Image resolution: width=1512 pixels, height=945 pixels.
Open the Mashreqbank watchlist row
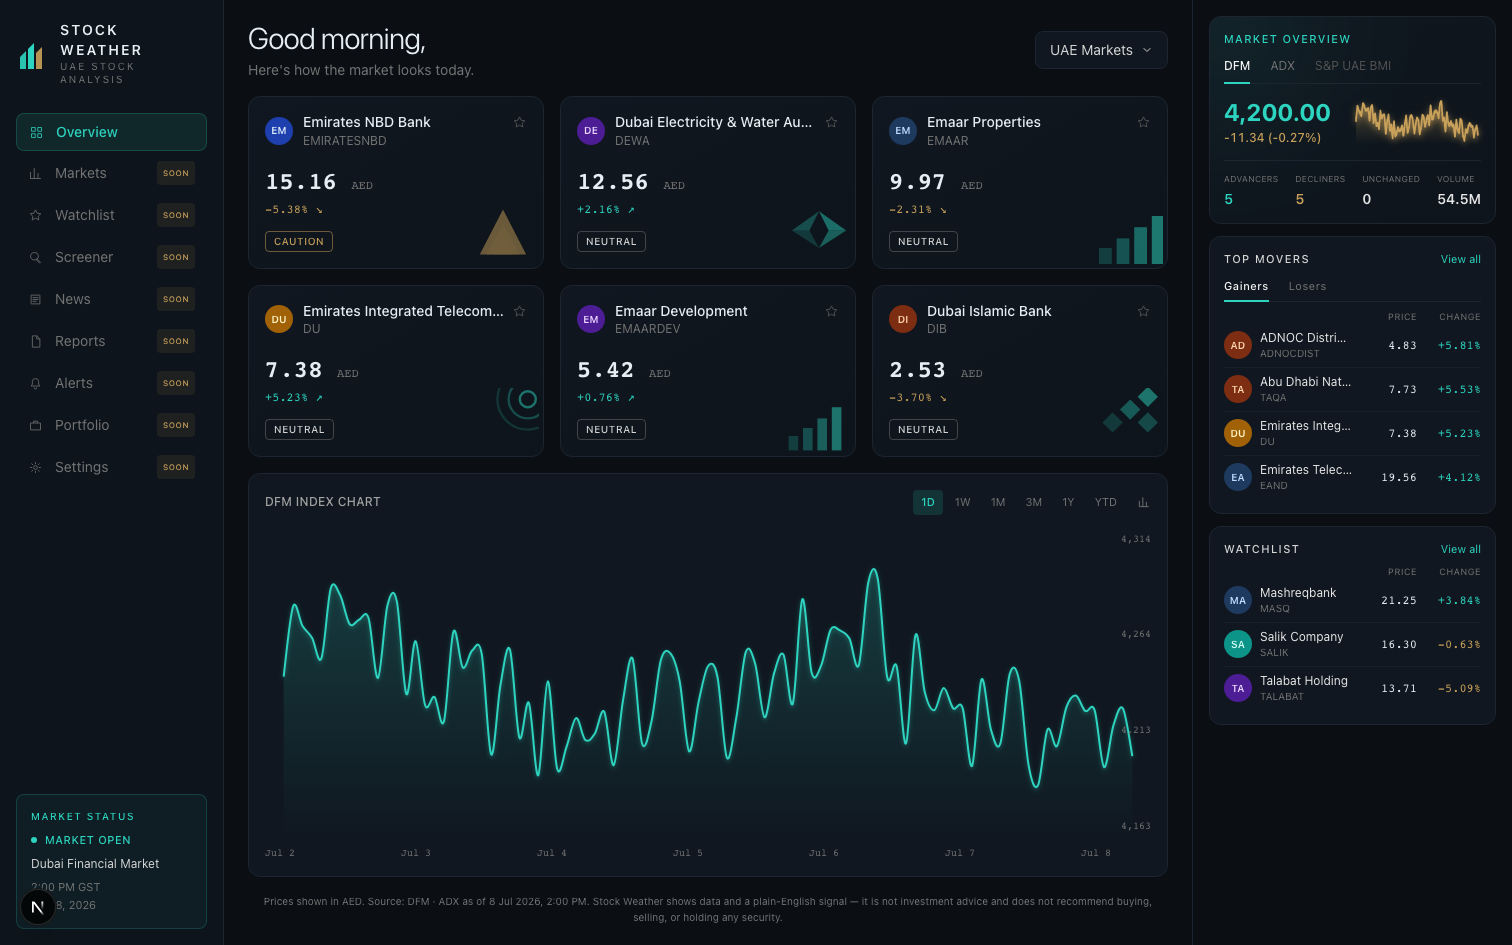pyautogui.click(x=1352, y=600)
